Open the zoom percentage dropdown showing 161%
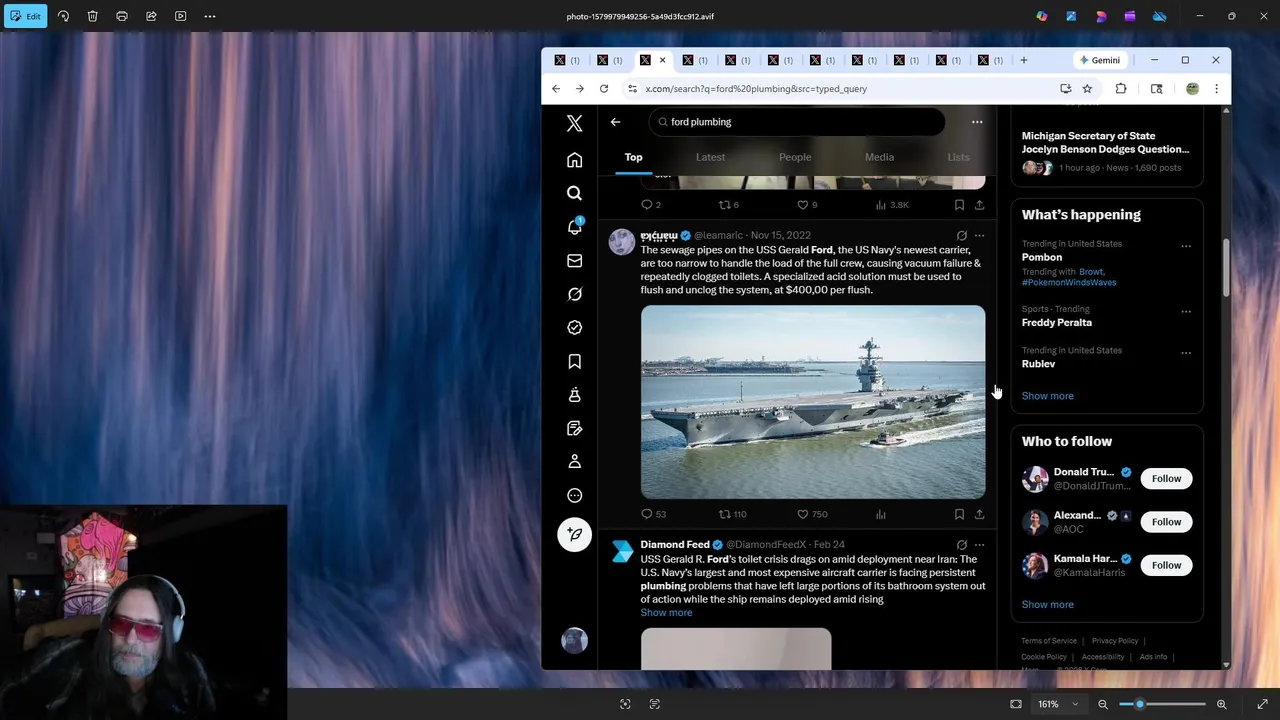1280x720 pixels. [x=1058, y=704]
